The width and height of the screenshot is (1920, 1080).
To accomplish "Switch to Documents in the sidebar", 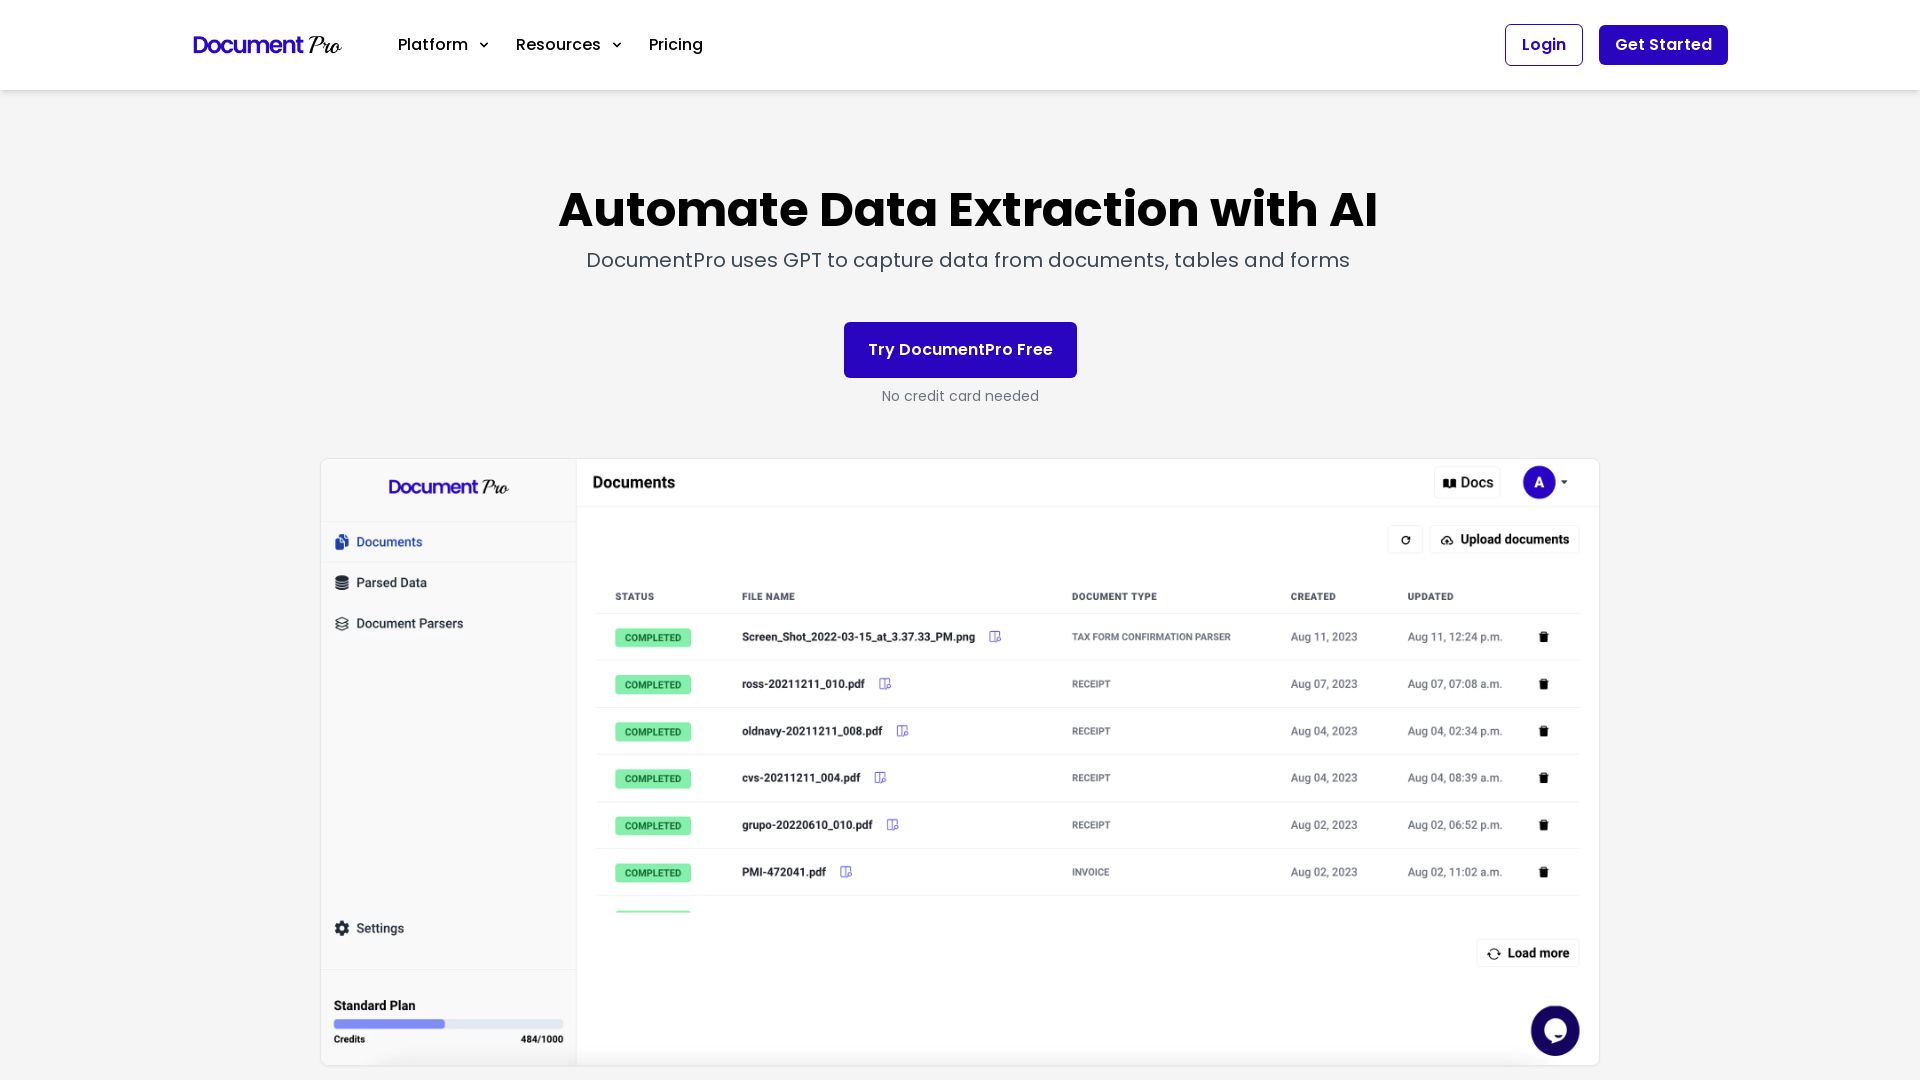I will [388, 541].
